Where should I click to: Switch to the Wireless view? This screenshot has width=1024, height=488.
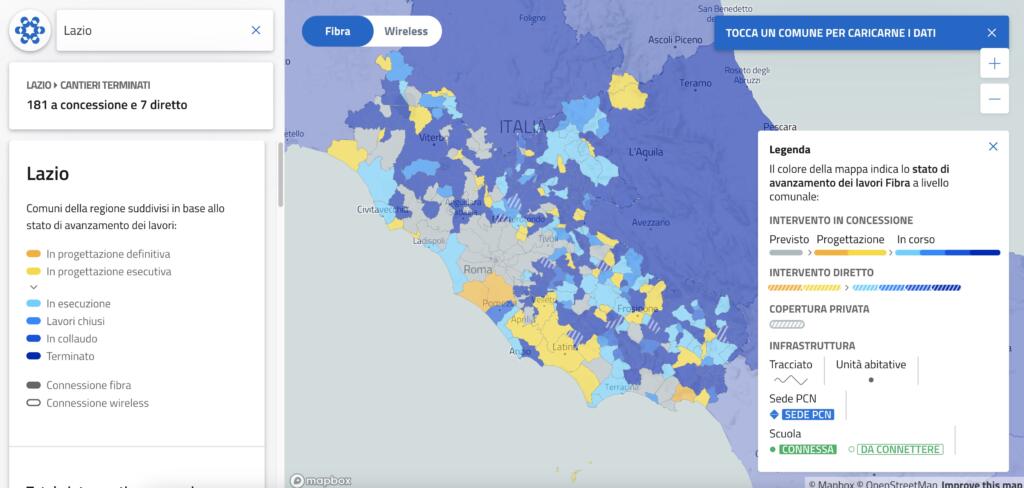tap(405, 31)
